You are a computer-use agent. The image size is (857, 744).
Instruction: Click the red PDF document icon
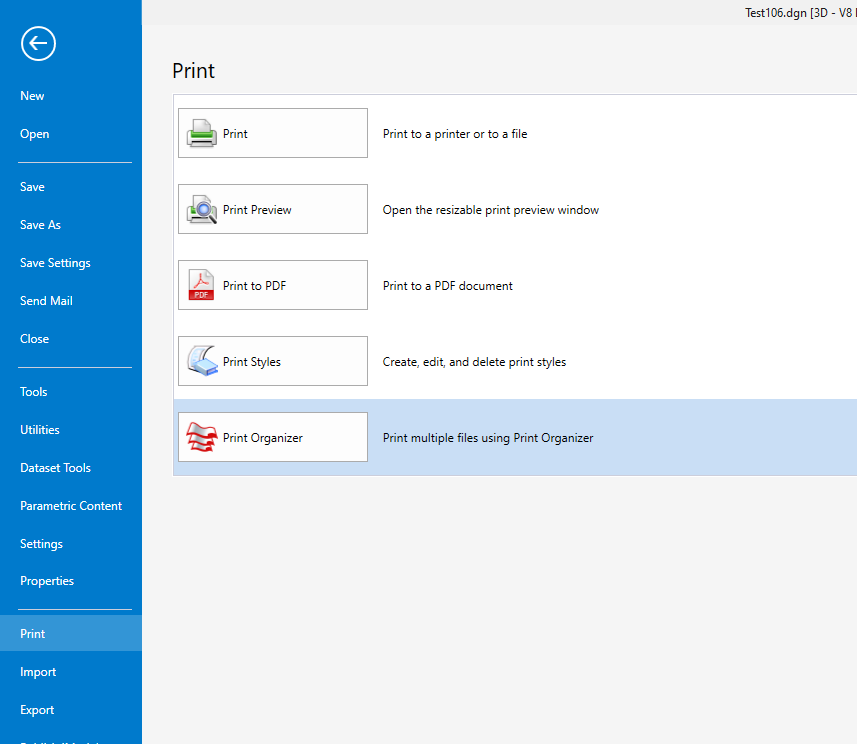(x=202, y=285)
